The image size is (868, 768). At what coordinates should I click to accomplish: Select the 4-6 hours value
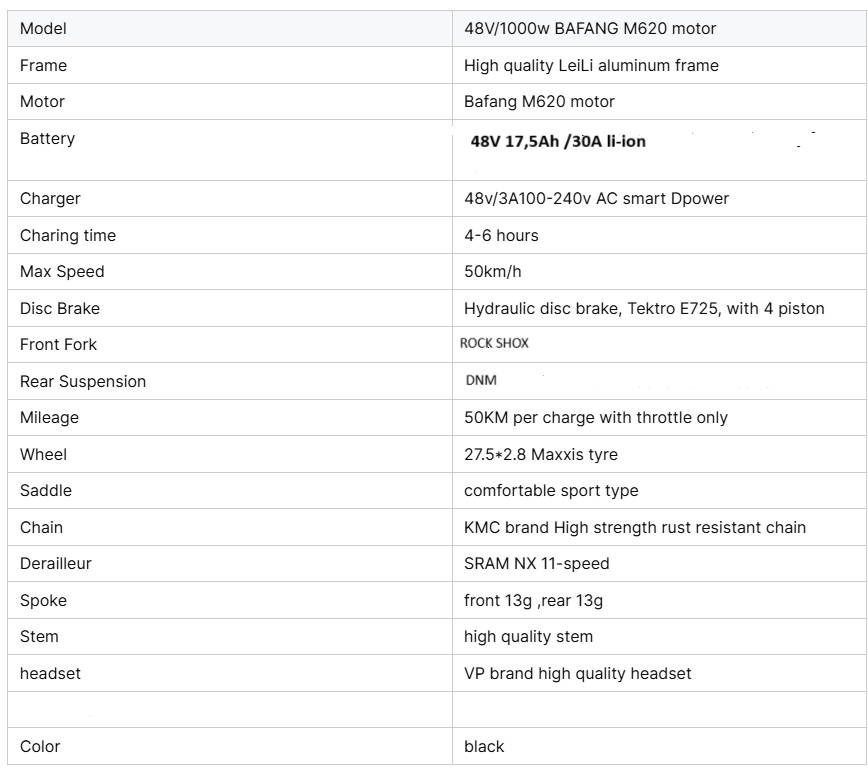[x=501, y=236]
